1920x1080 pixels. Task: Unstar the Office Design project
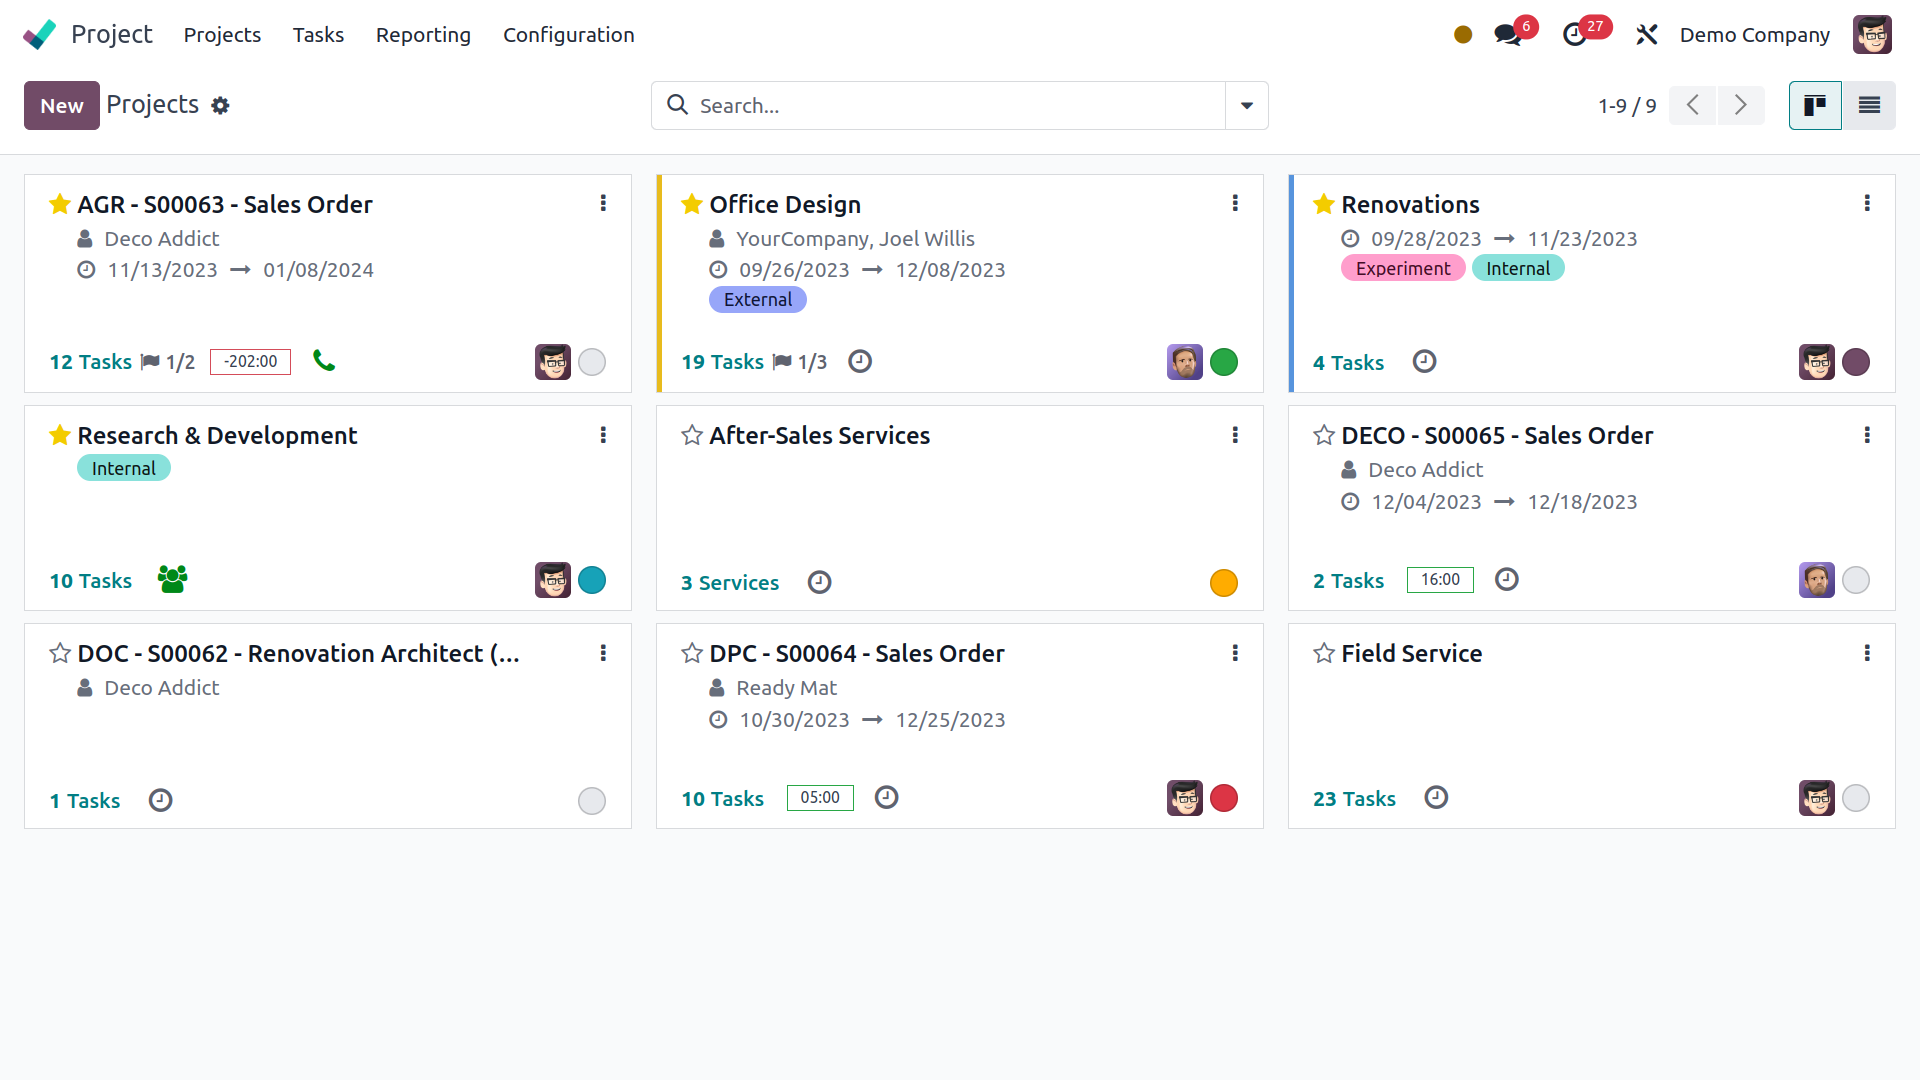(691, 204)
